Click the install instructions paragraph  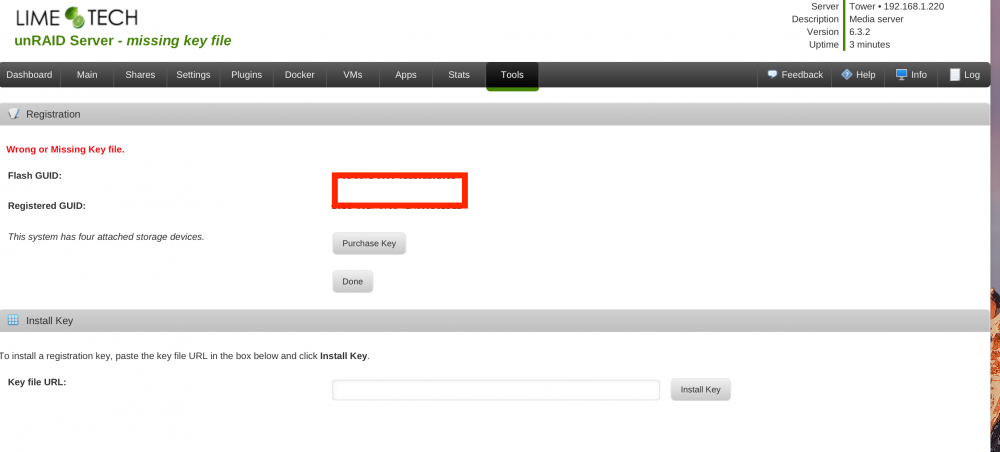click(x=185, y=356)
